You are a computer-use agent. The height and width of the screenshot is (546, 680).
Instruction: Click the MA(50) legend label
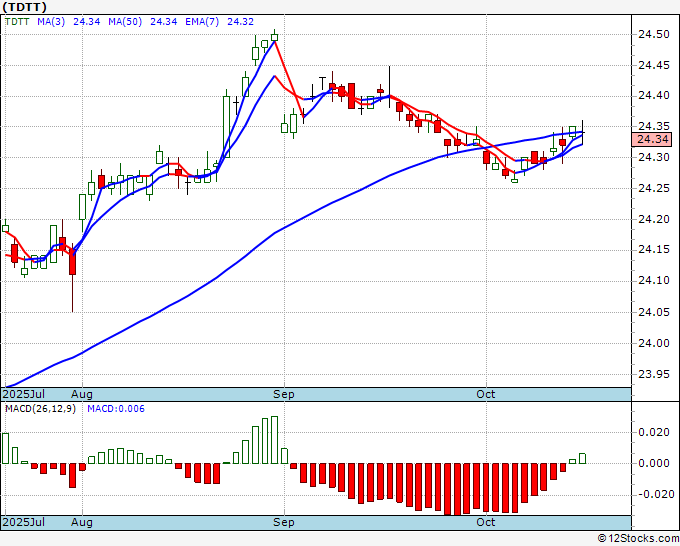(125, 21)
